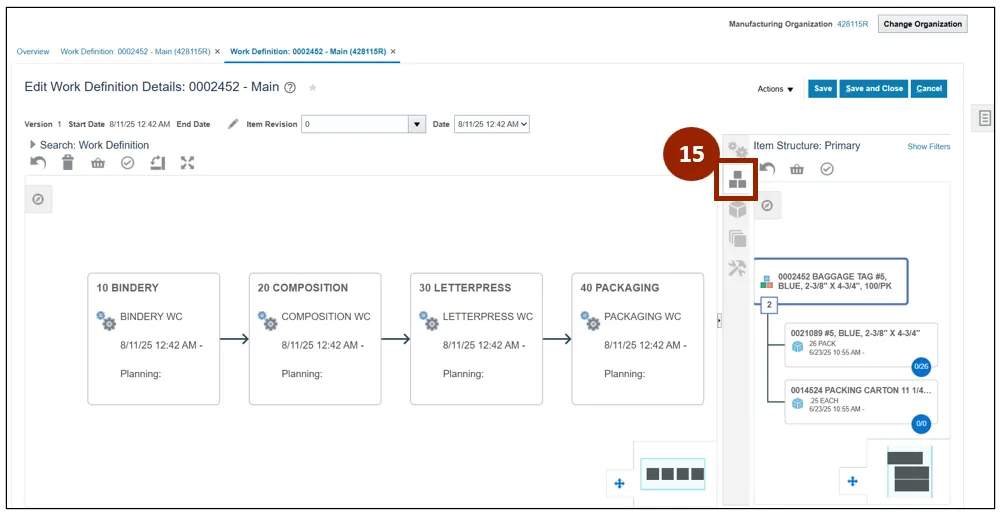Click the Save and Close button
Viewport: 1001px width, 516px height.
point(874,89)
